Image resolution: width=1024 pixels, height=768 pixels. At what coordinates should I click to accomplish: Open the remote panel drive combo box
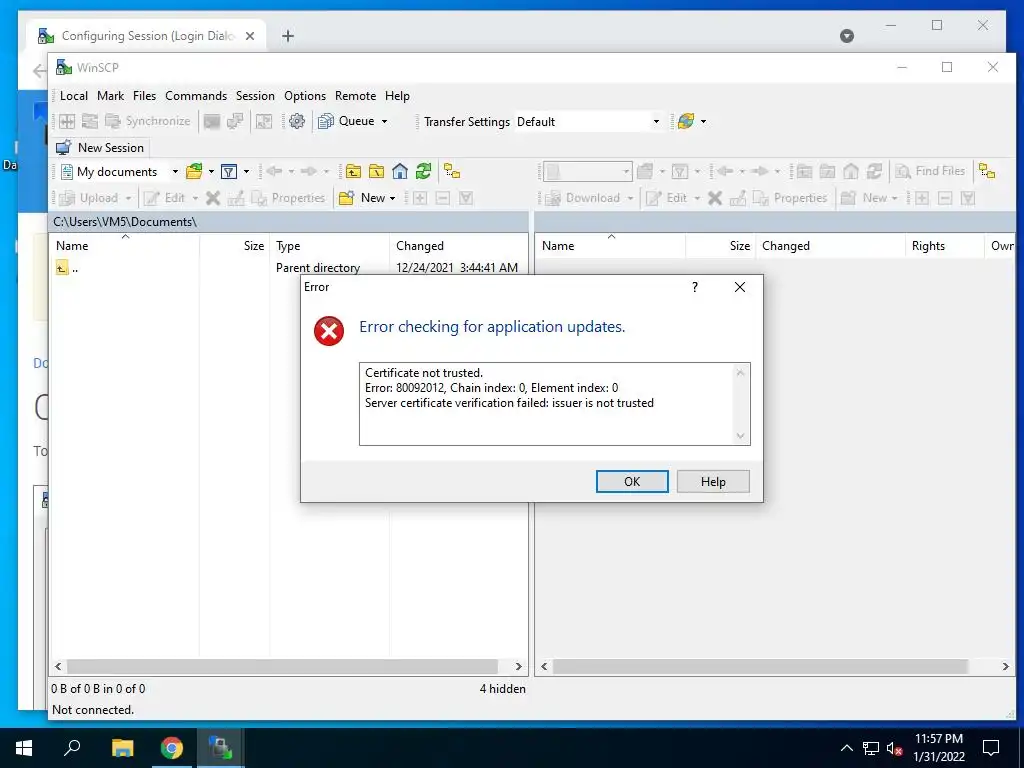pyautogui.click(x=587, y=172)
